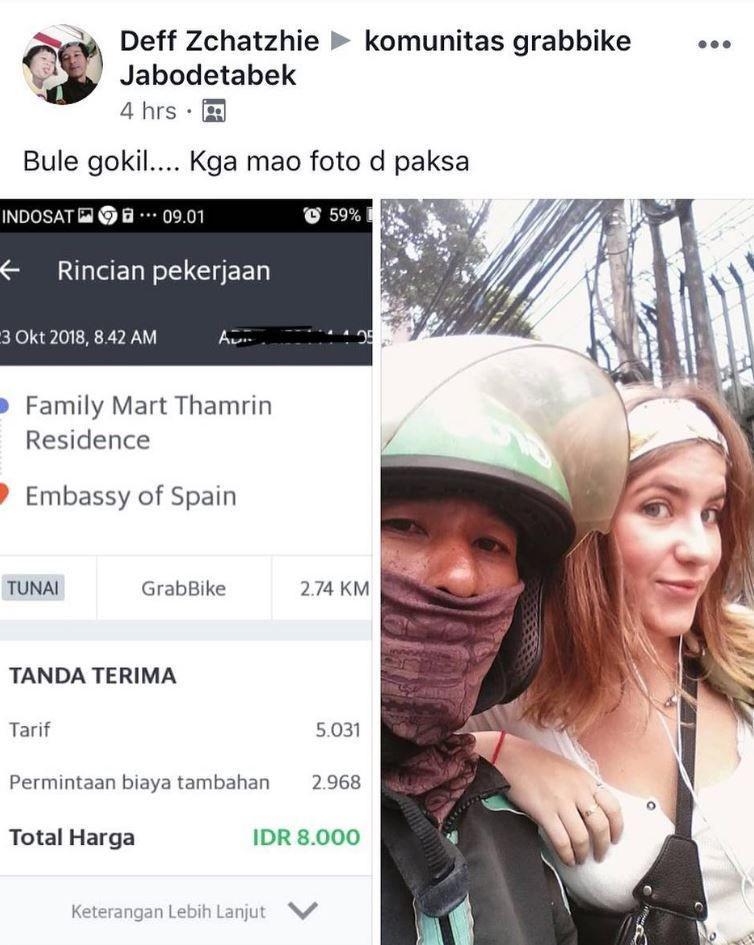Tap the orange destination pin marker

pyautogui.click(x=3, y=494)
